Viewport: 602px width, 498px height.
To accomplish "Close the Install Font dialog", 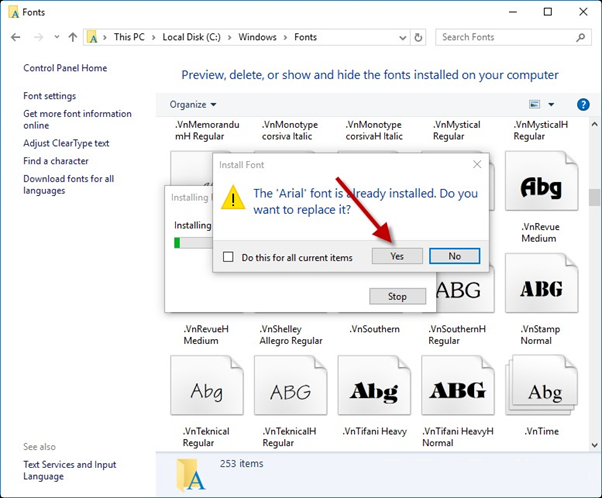I will coord(477,164).
